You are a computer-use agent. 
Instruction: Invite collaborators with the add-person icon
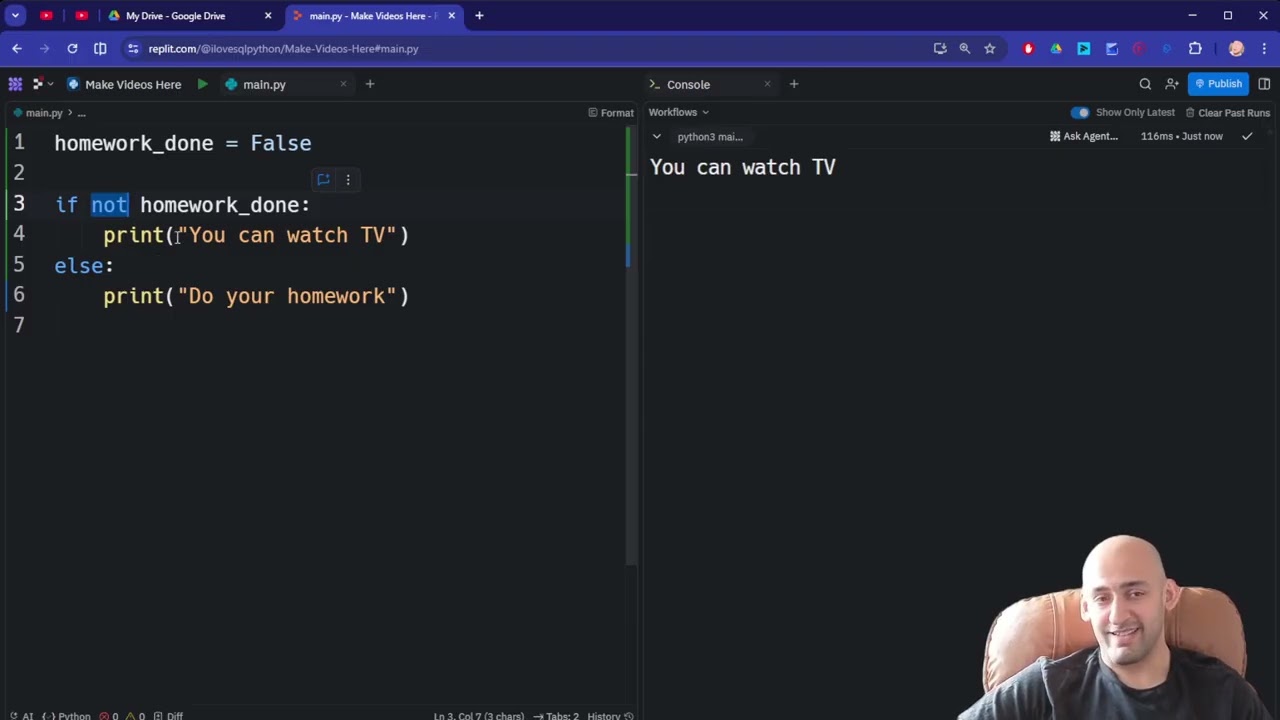click(x=1172, y=84)
